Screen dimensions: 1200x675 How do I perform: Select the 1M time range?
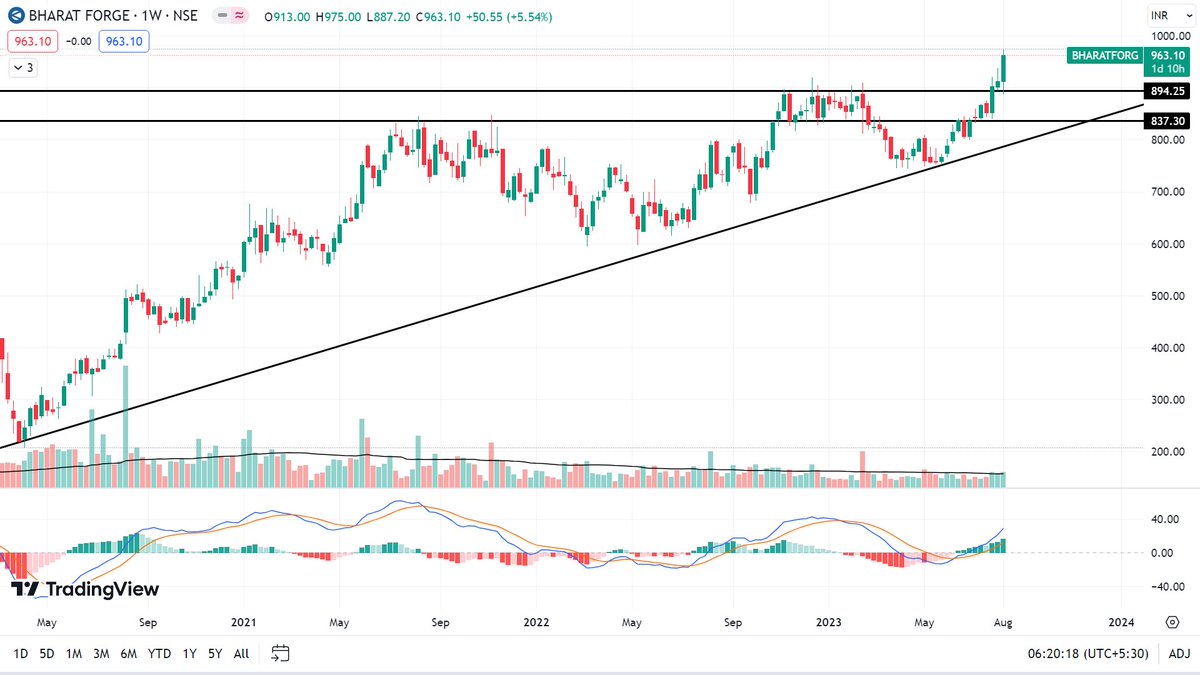(74, 653)
